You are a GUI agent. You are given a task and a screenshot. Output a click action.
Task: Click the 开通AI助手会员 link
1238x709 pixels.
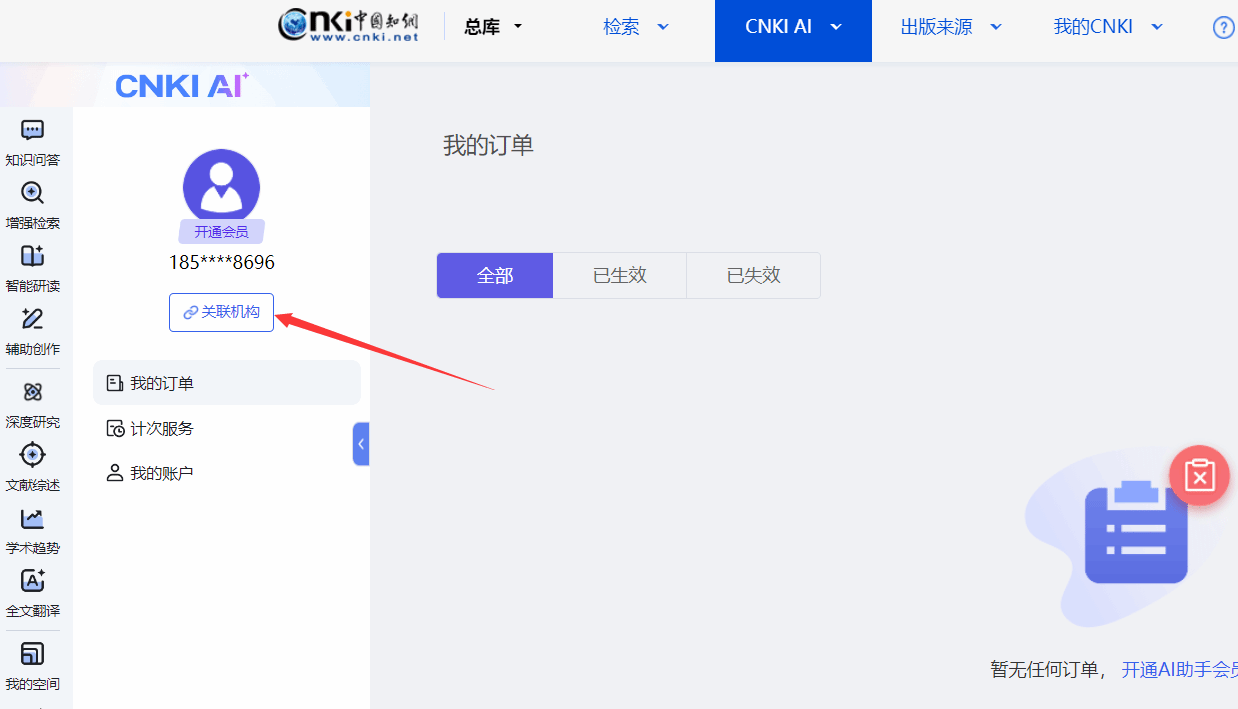point(1179,670)
